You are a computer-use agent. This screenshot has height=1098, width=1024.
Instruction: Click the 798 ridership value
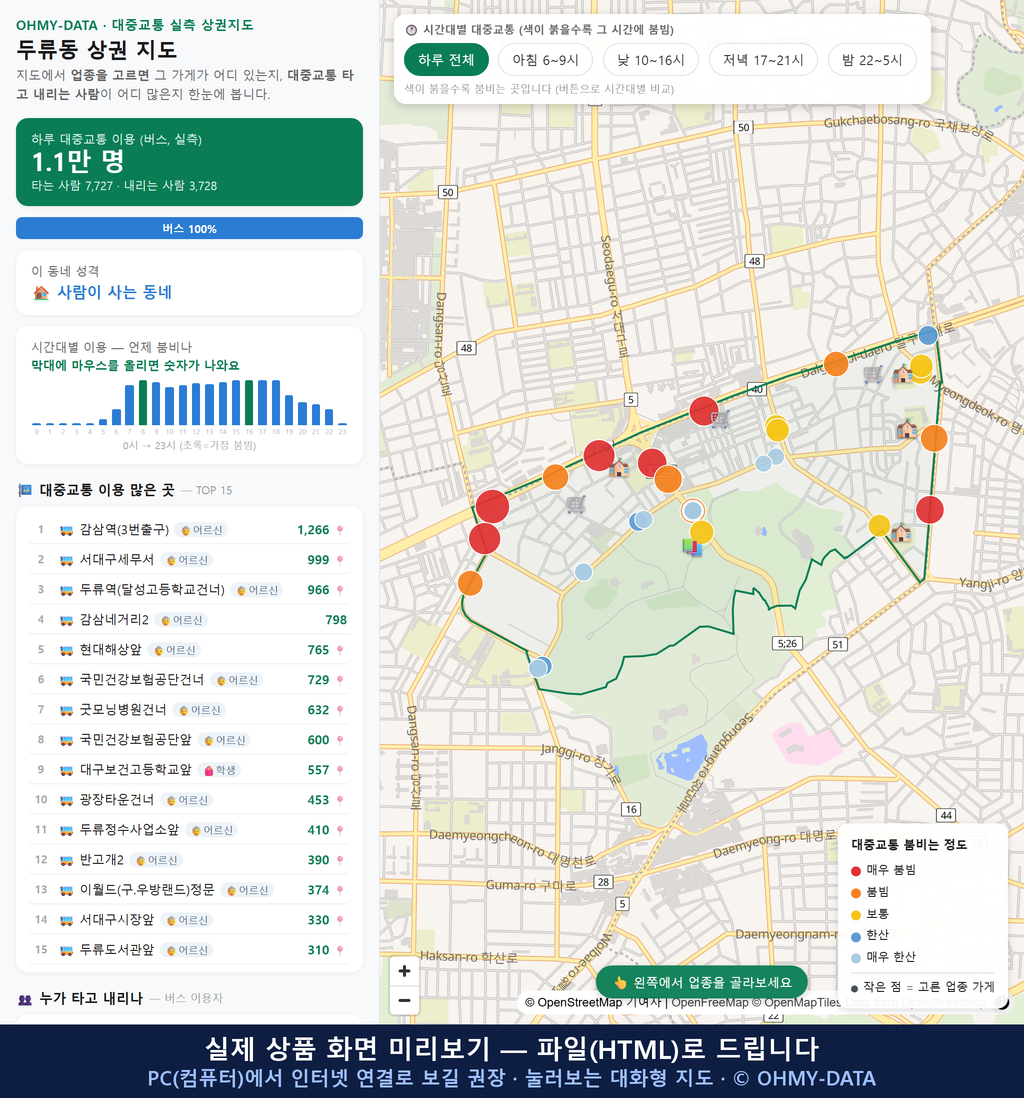click(x=336, y=620)
